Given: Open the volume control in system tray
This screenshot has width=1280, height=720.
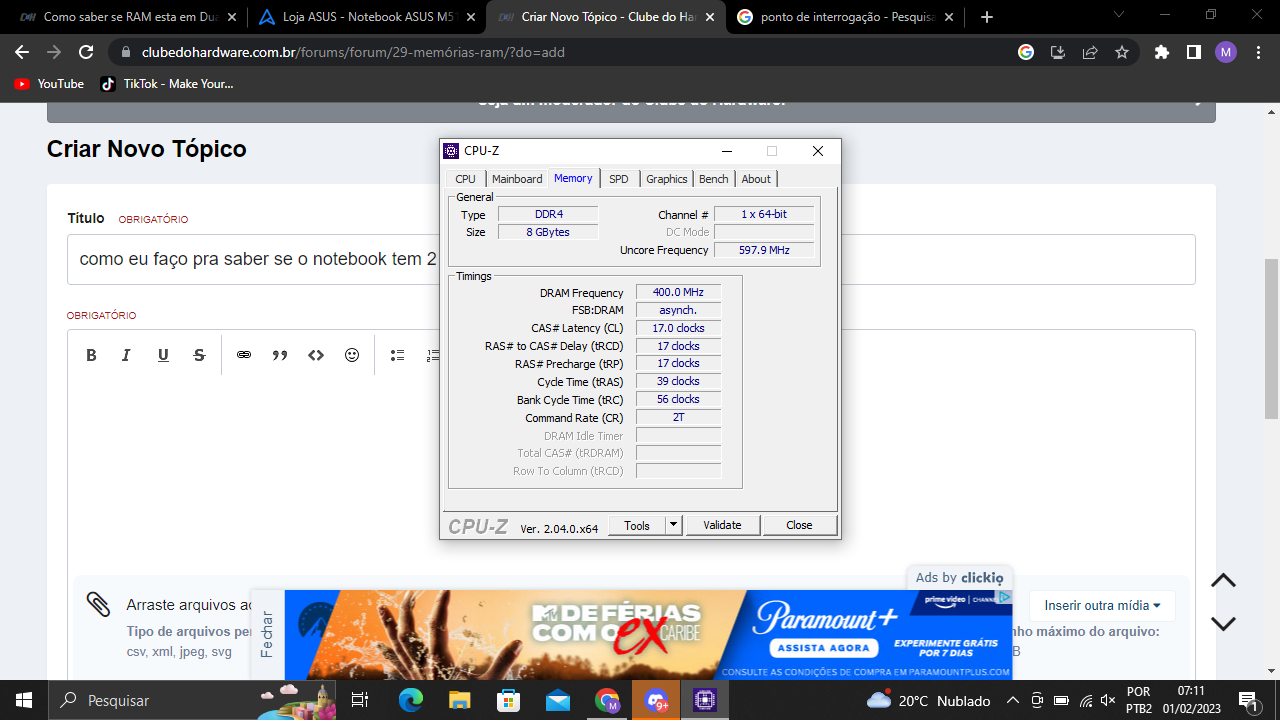Looking at the screenshot, I should point(1108,700).
